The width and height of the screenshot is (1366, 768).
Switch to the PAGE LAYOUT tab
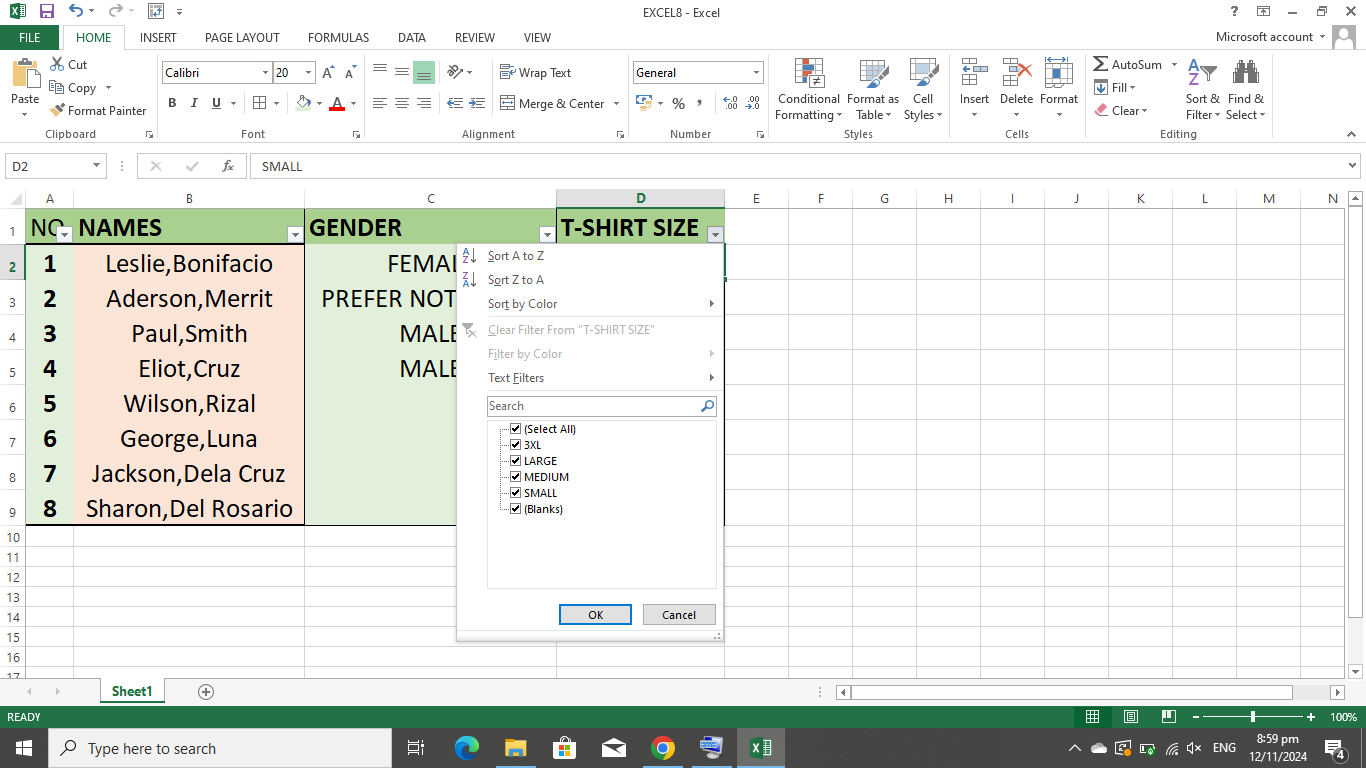pyautogui.click(x=242, y=38)
